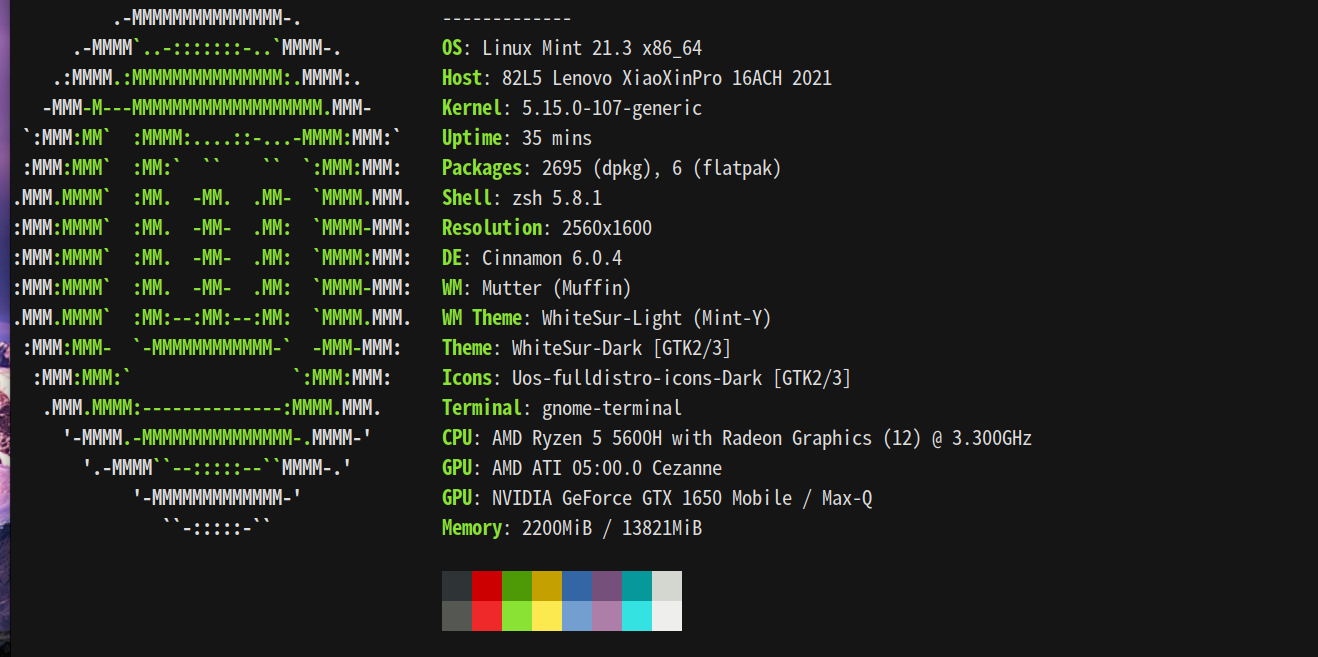Select the Packages count 2695 (dpkg) line
The width and height of the screenshot is (1318, 657).
(x=612, y=168)
